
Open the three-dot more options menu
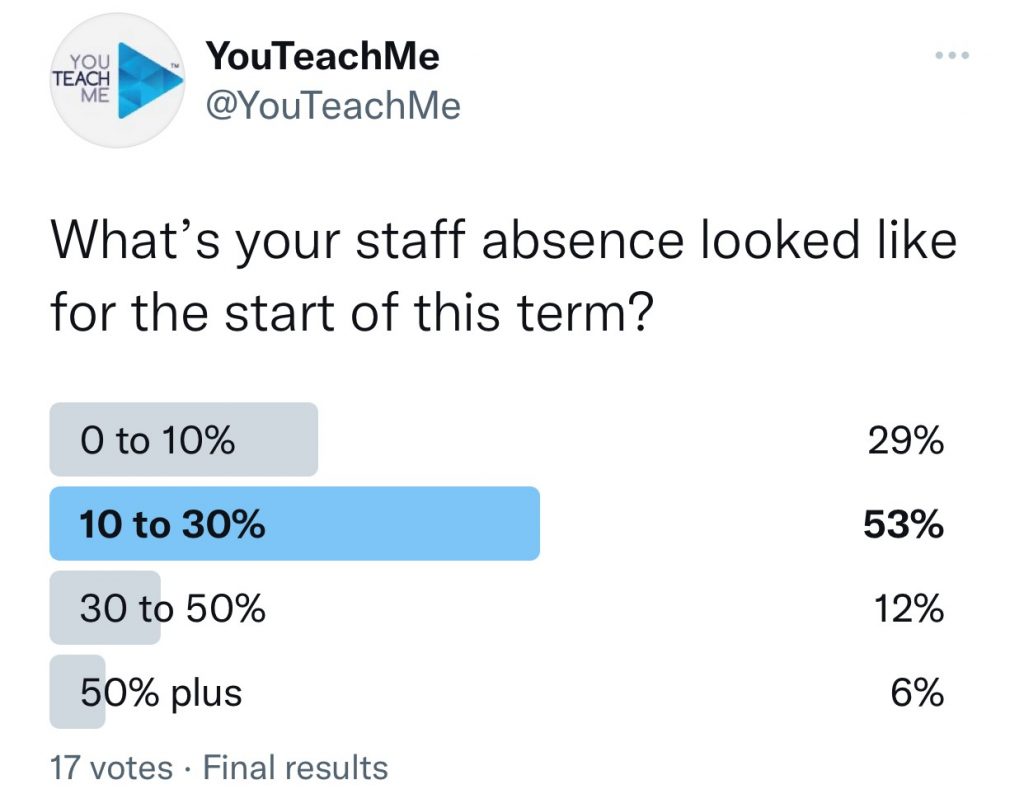[952, 56]
